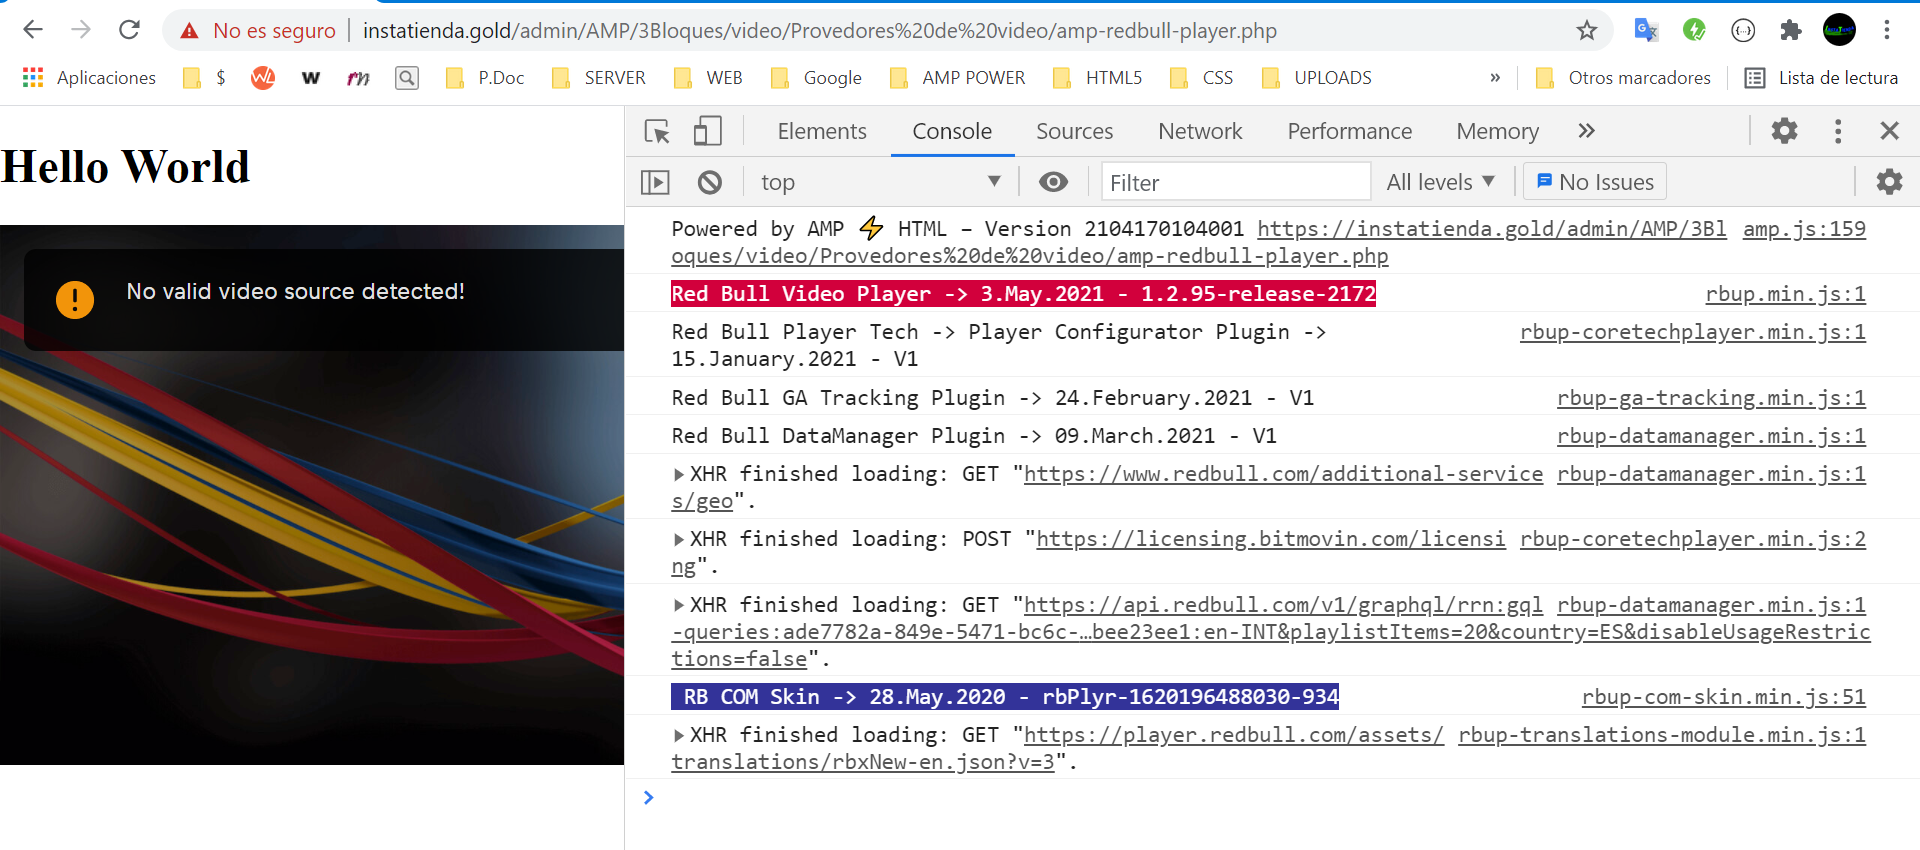Toggle the device toolbar
Screen dimensions: 1920x850
coord(708,131)
